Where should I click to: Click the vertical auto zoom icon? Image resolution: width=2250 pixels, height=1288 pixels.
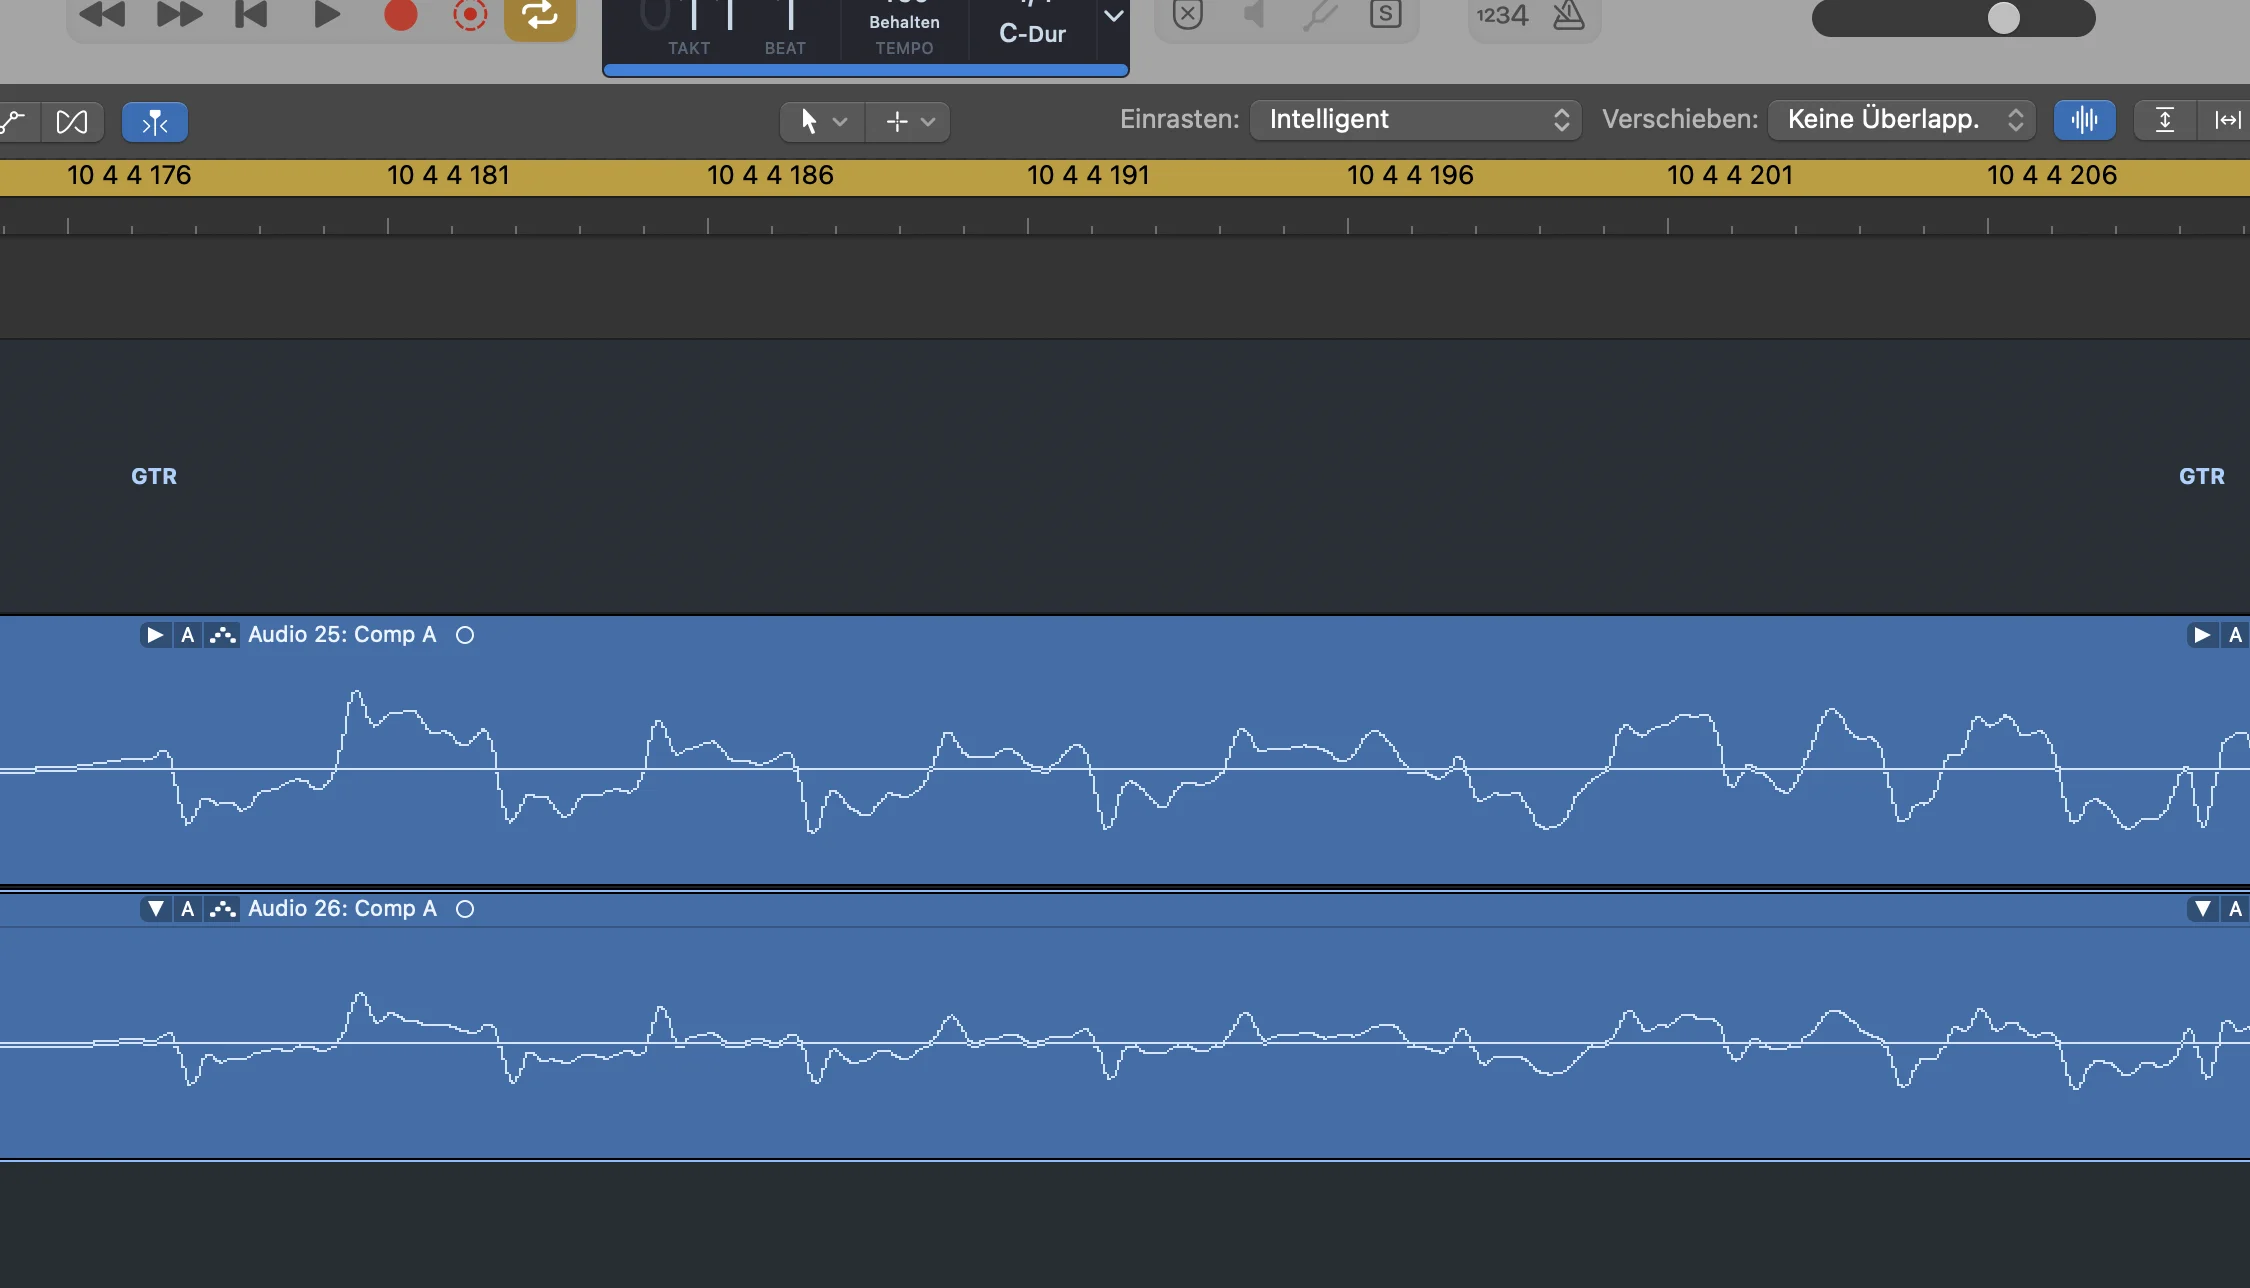(x=2165, y=121)
